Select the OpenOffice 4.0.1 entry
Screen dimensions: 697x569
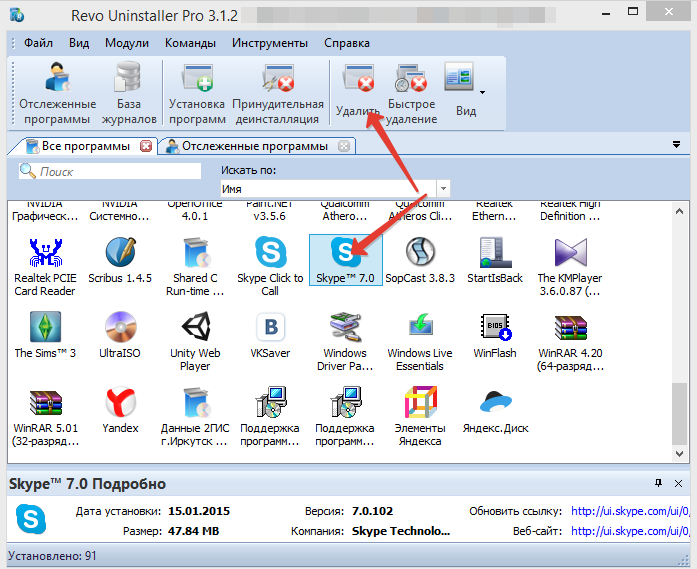click(x=195, y=212)
